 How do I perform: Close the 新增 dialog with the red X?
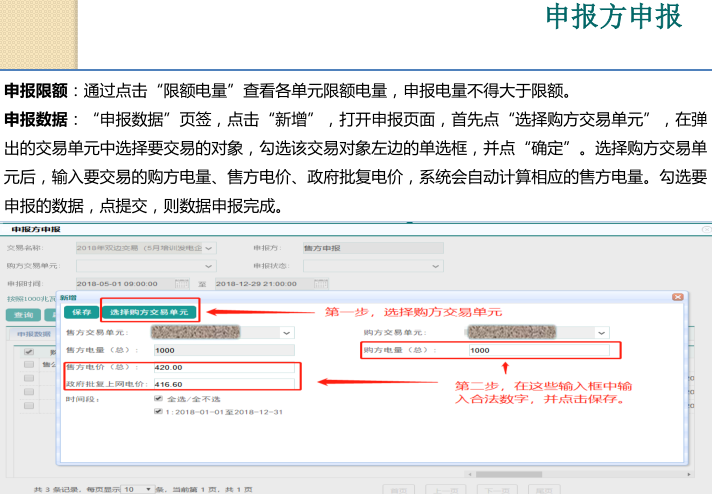coord(679,297)
